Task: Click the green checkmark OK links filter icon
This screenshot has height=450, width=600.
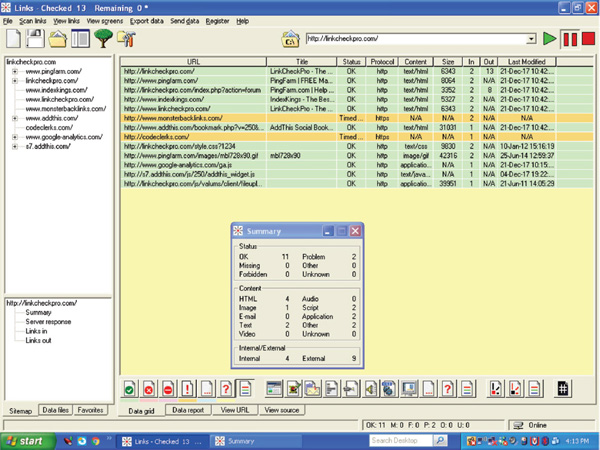Action: click(x=131, y=388)
